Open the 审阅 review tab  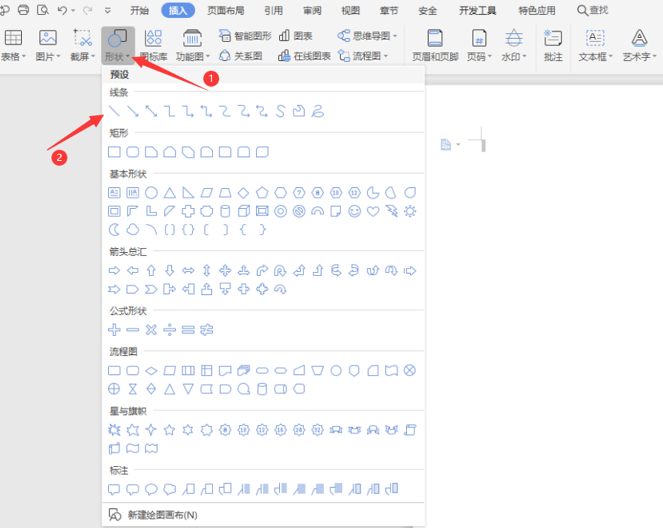(312, 10)
